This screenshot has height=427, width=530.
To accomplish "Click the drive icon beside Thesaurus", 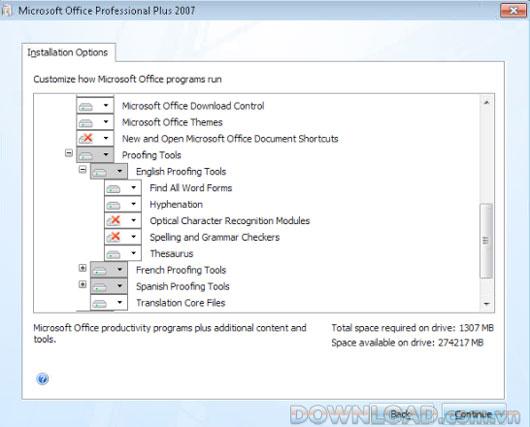I will [x=114, y=254].
